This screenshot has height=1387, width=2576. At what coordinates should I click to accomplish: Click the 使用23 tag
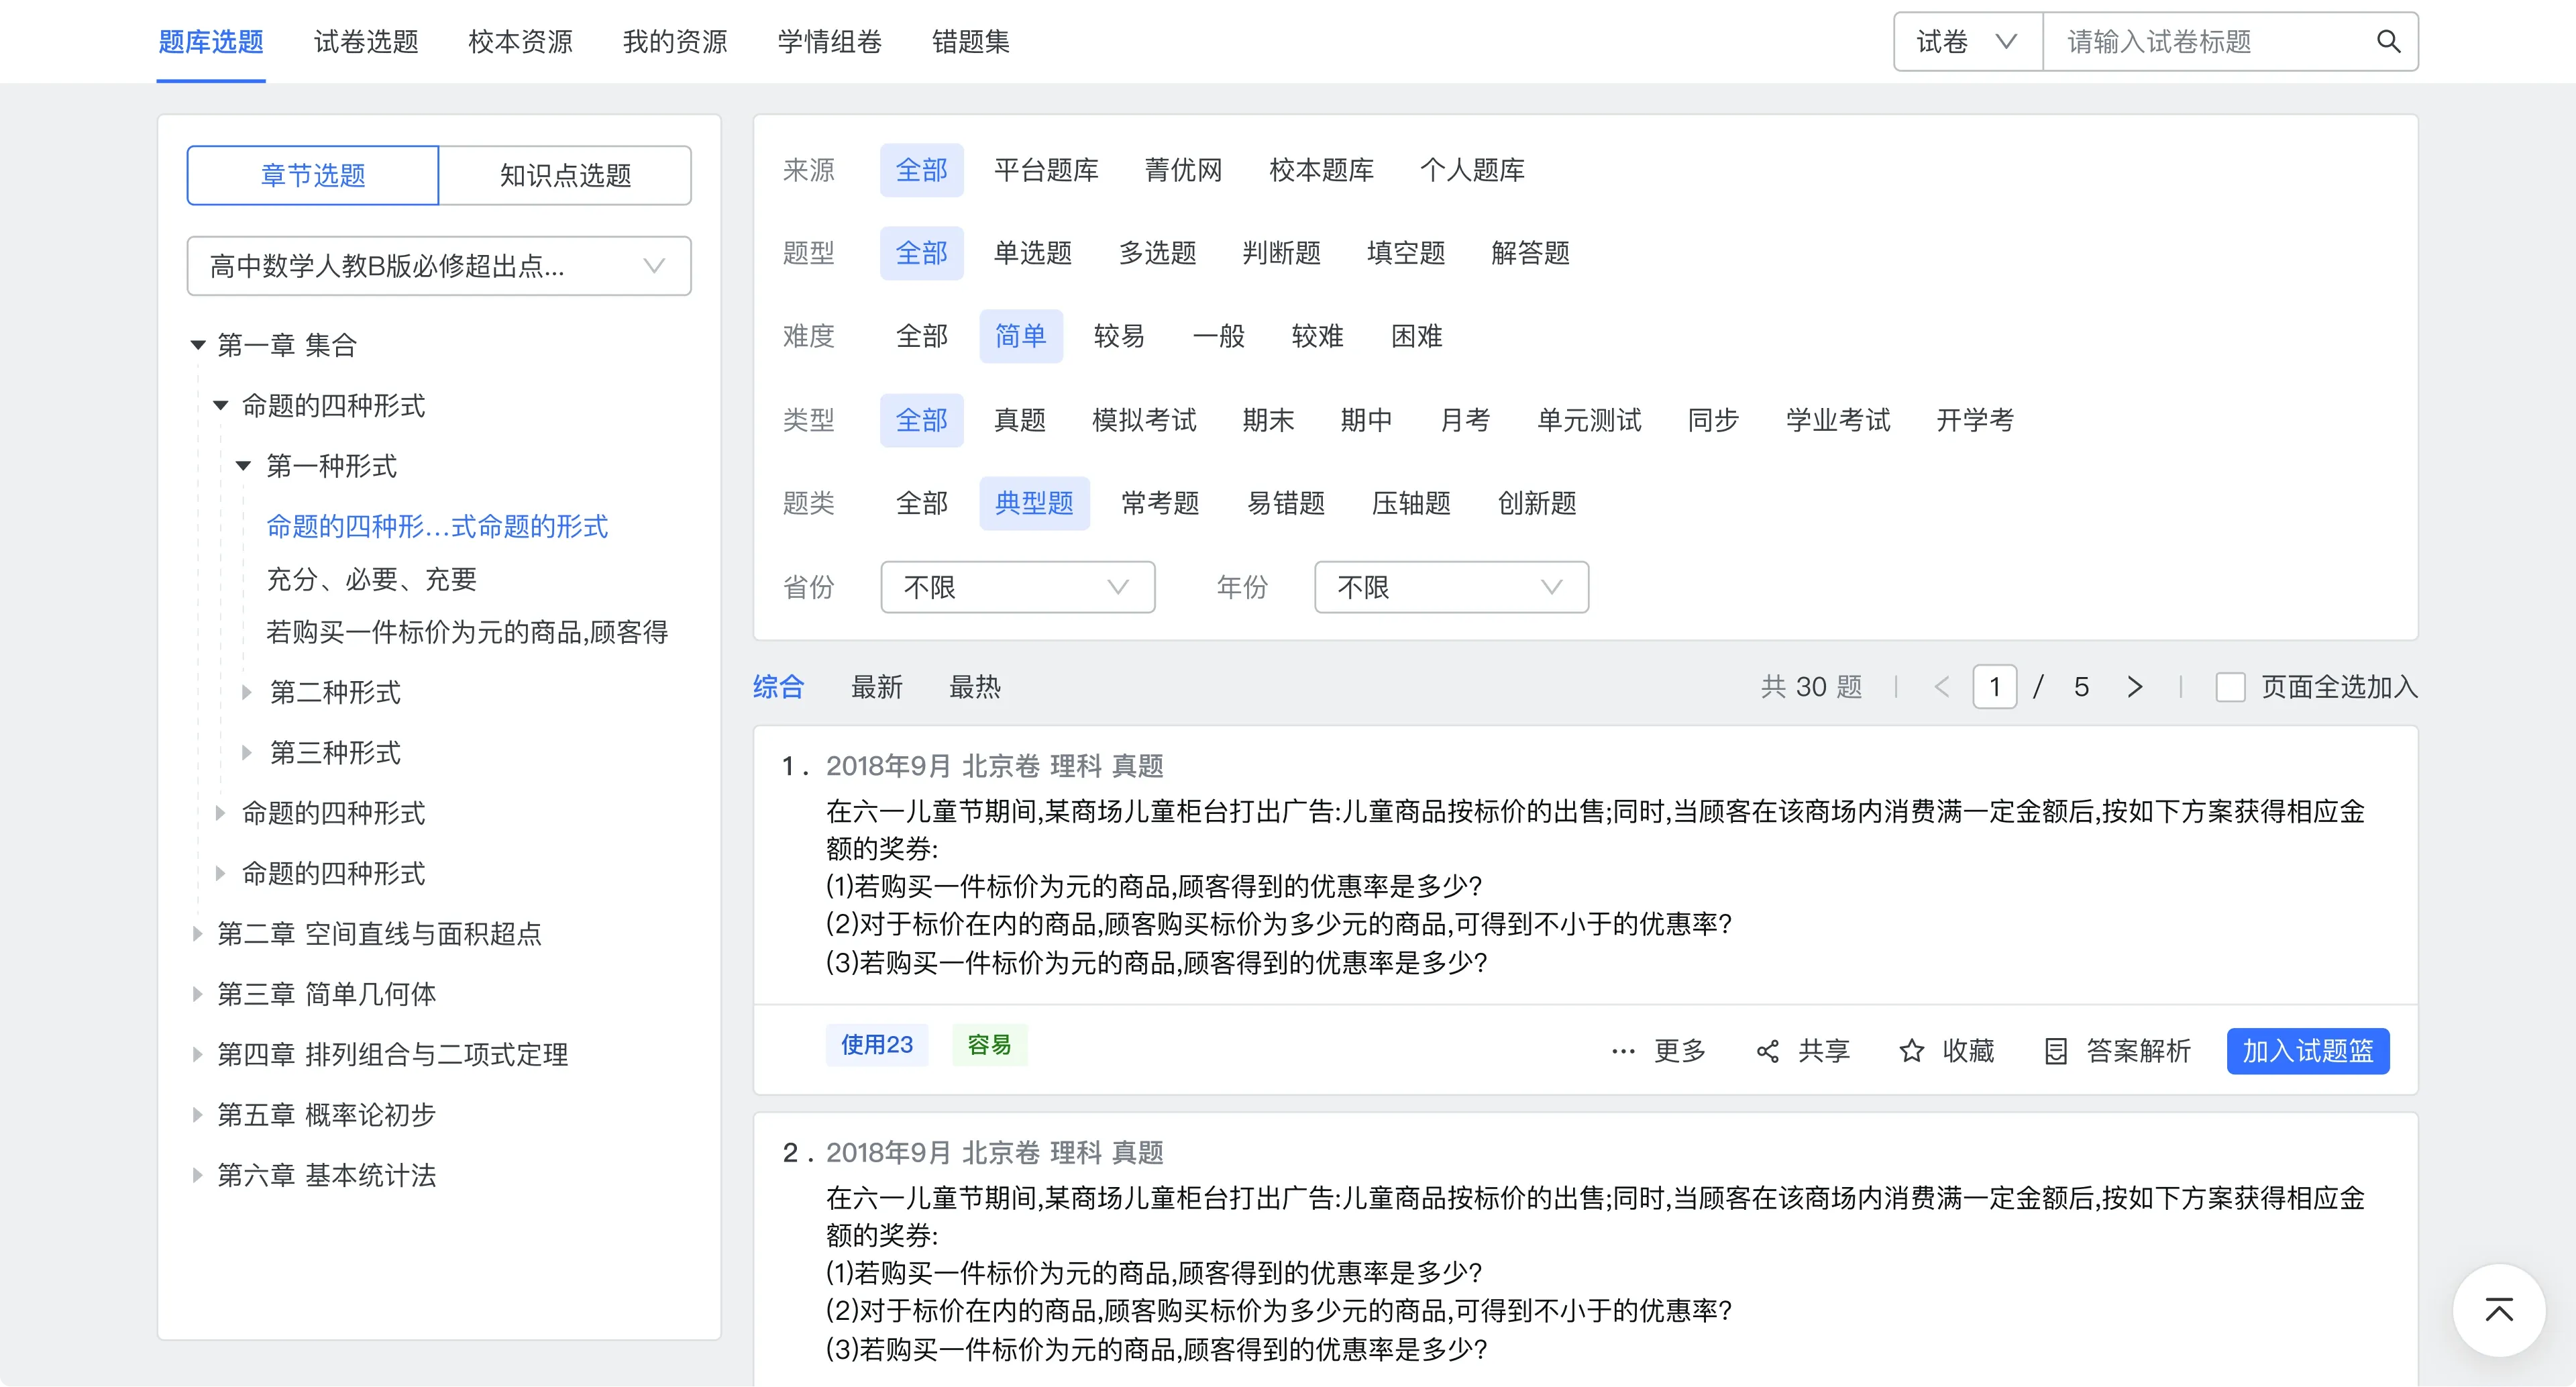(877, 1045)
